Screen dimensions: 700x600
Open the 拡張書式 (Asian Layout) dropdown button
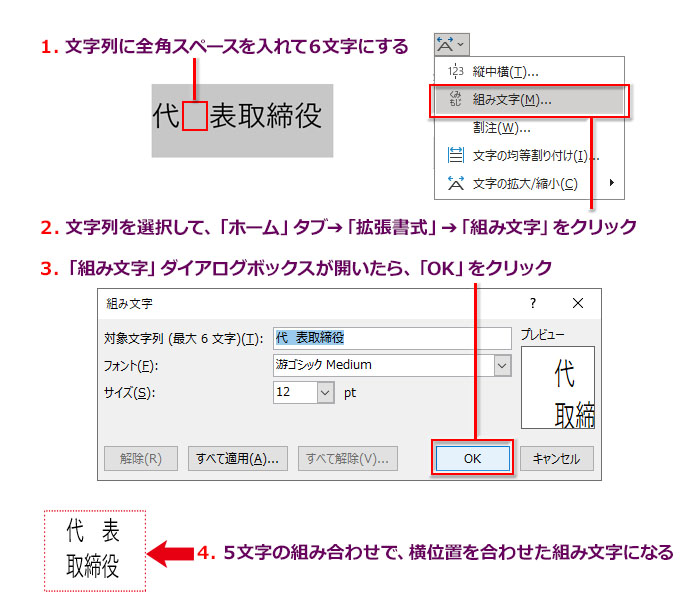tap(451, 44)
